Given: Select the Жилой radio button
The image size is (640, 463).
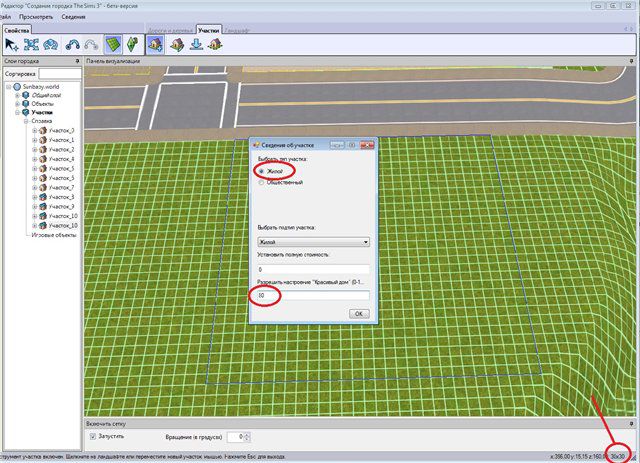Looking at the screenshot, I should tap(263, 171).
